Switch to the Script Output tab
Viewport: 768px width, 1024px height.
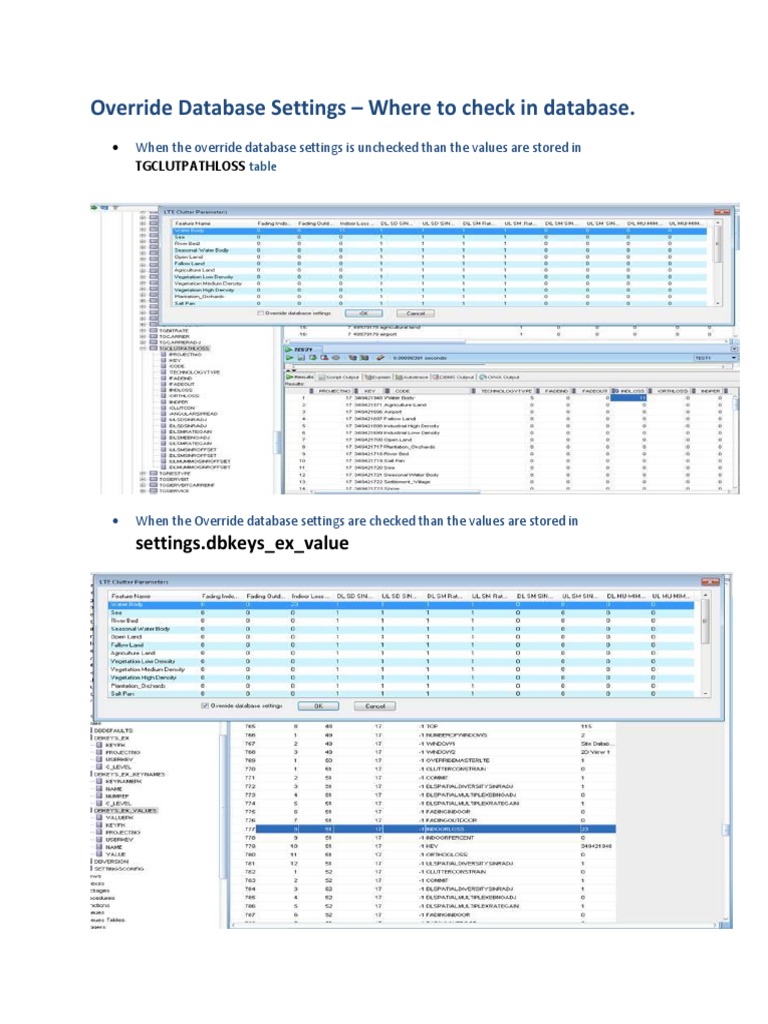tap(339, 377)
